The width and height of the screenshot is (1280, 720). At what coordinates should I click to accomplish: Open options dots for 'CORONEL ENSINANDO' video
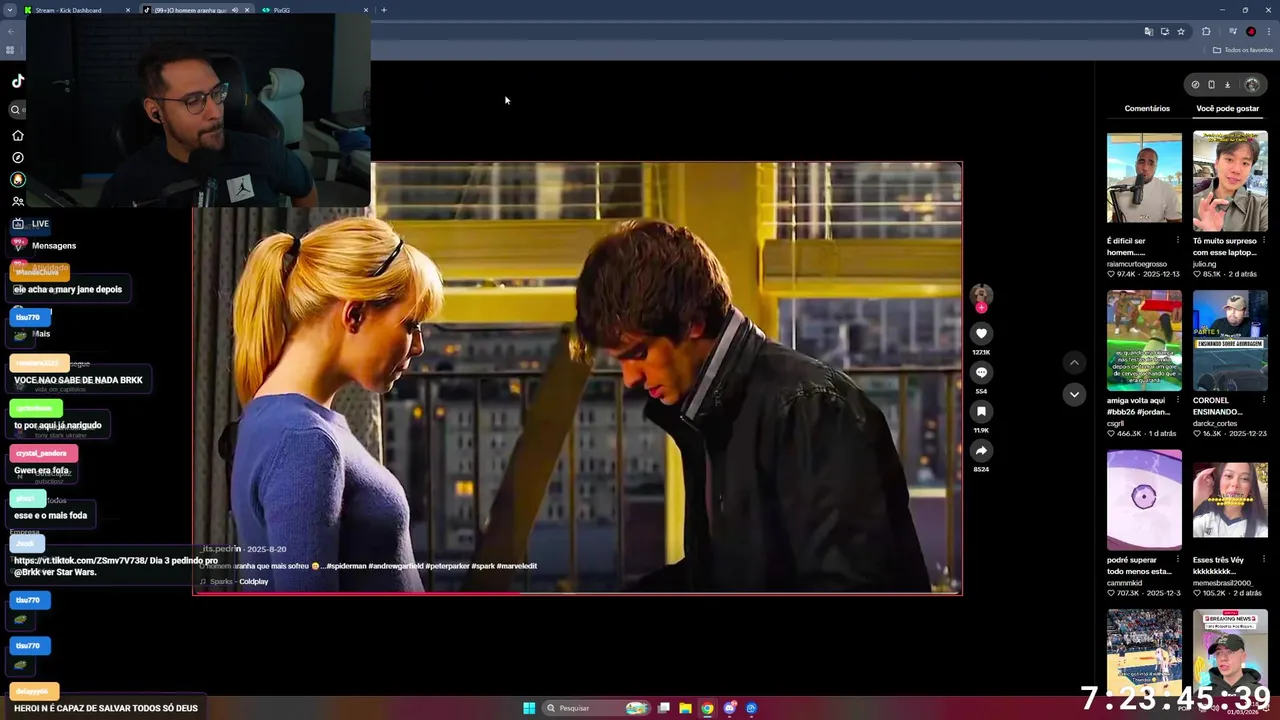tap(1263, 400)
